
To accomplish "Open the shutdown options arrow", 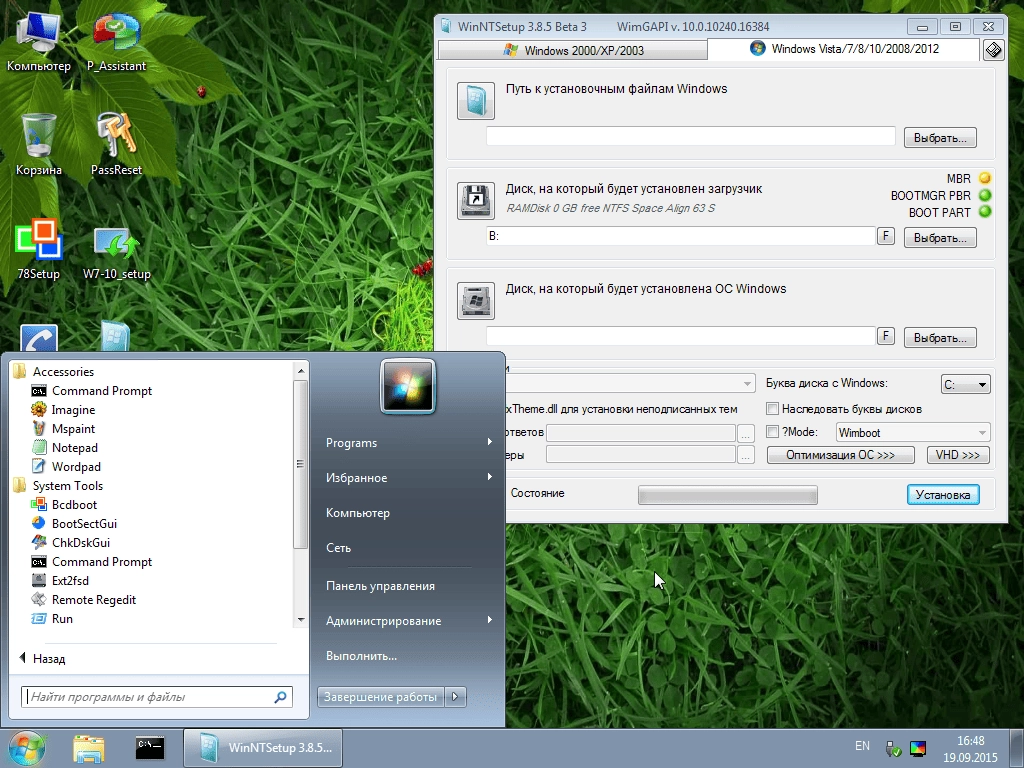I will (x=455, y=697).
